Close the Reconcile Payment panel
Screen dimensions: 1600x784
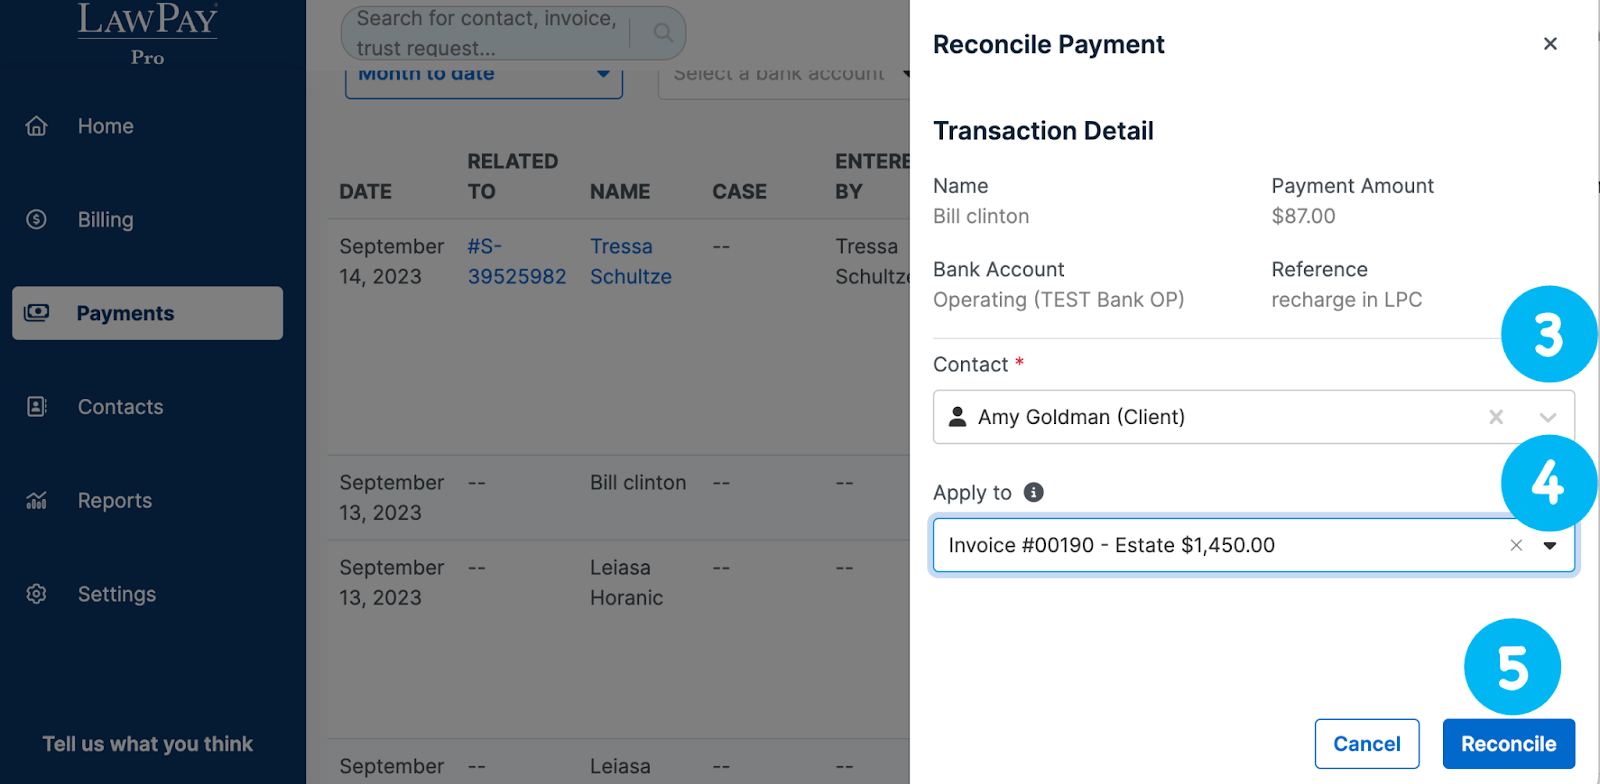pos(1550,44)
